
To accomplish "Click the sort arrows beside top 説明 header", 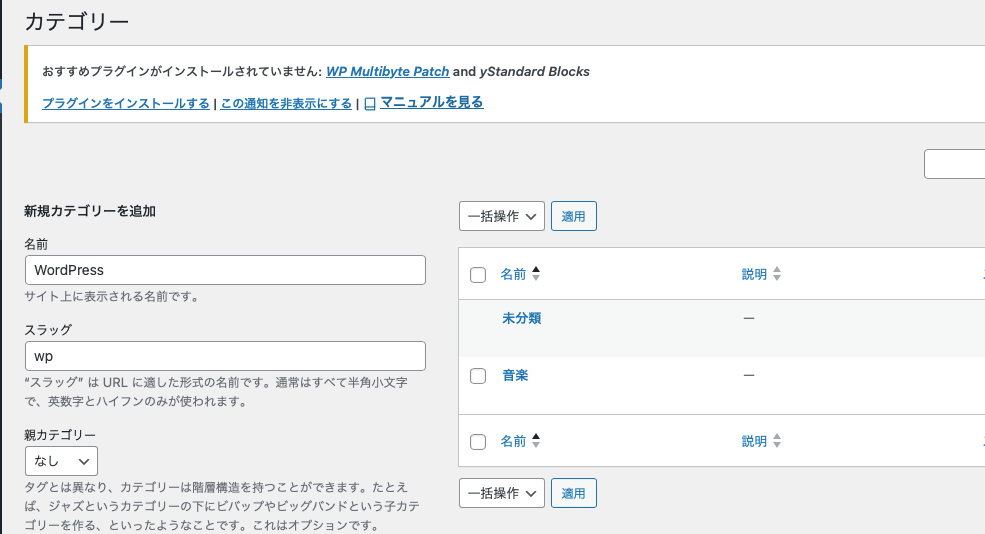I will [777, 274].
